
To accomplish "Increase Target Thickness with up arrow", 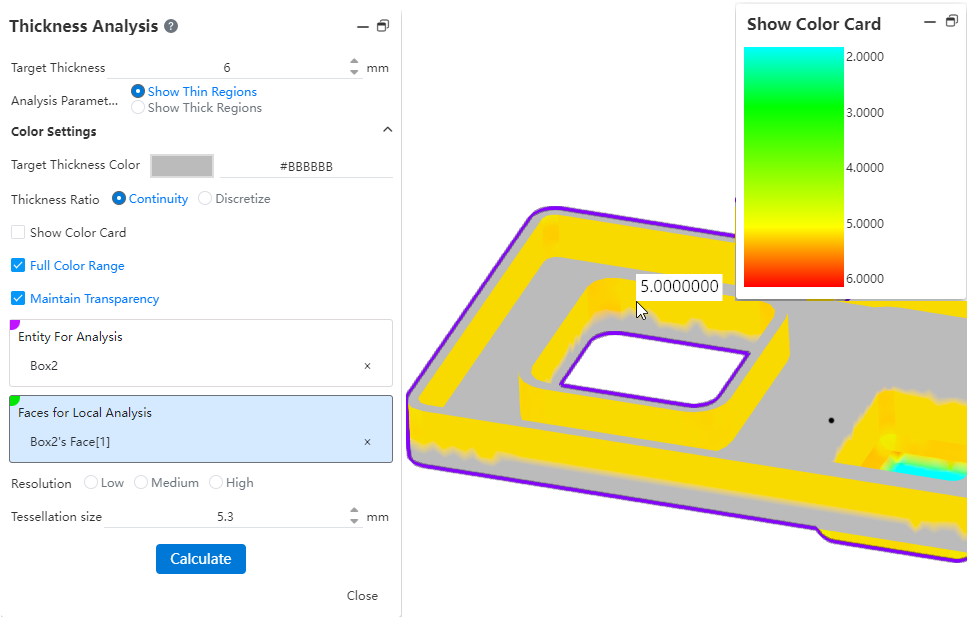I will (x=354, y=62).
